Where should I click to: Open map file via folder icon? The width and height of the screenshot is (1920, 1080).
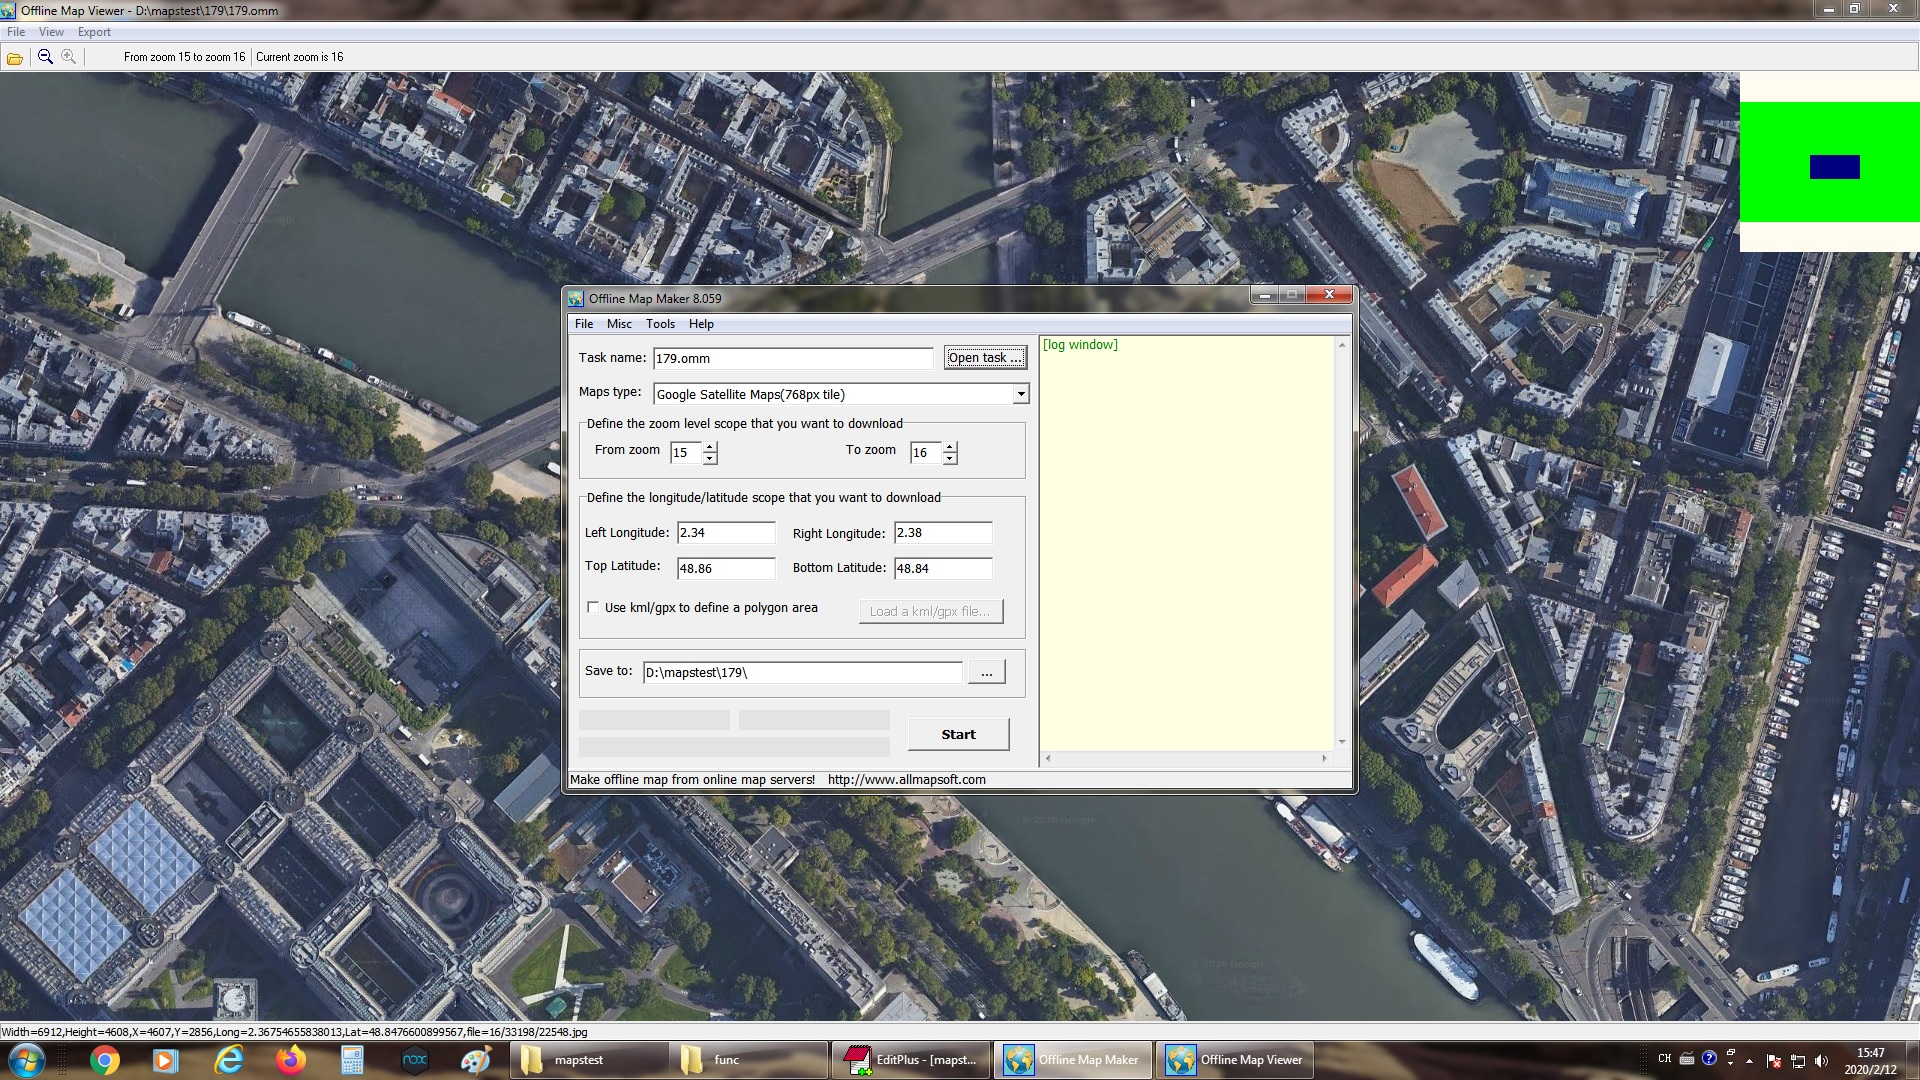tap(15, 57)
